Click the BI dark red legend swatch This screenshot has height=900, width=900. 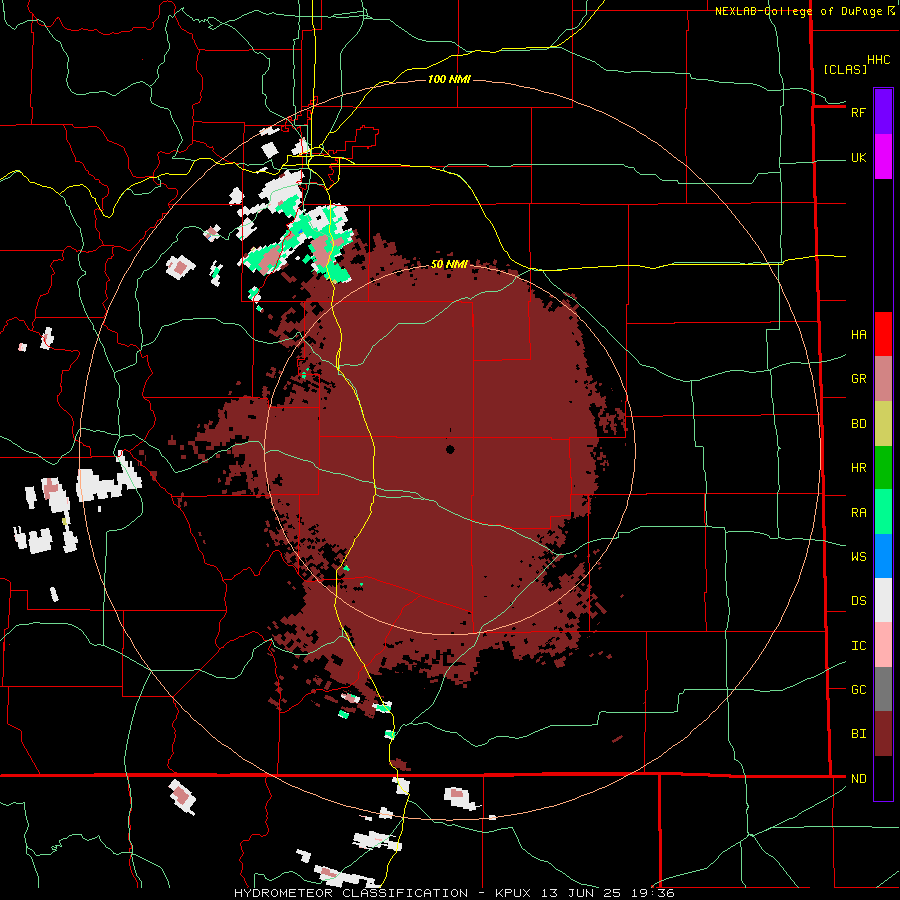coord(883,734)
